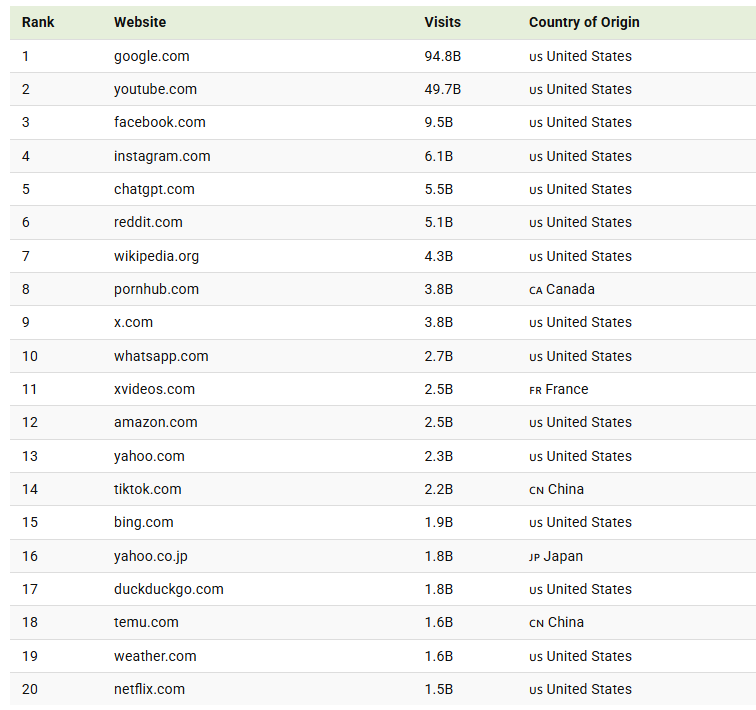This screenshot has height=710, width=756.
Task: Click the Rank column header
Action: point(38,22)
